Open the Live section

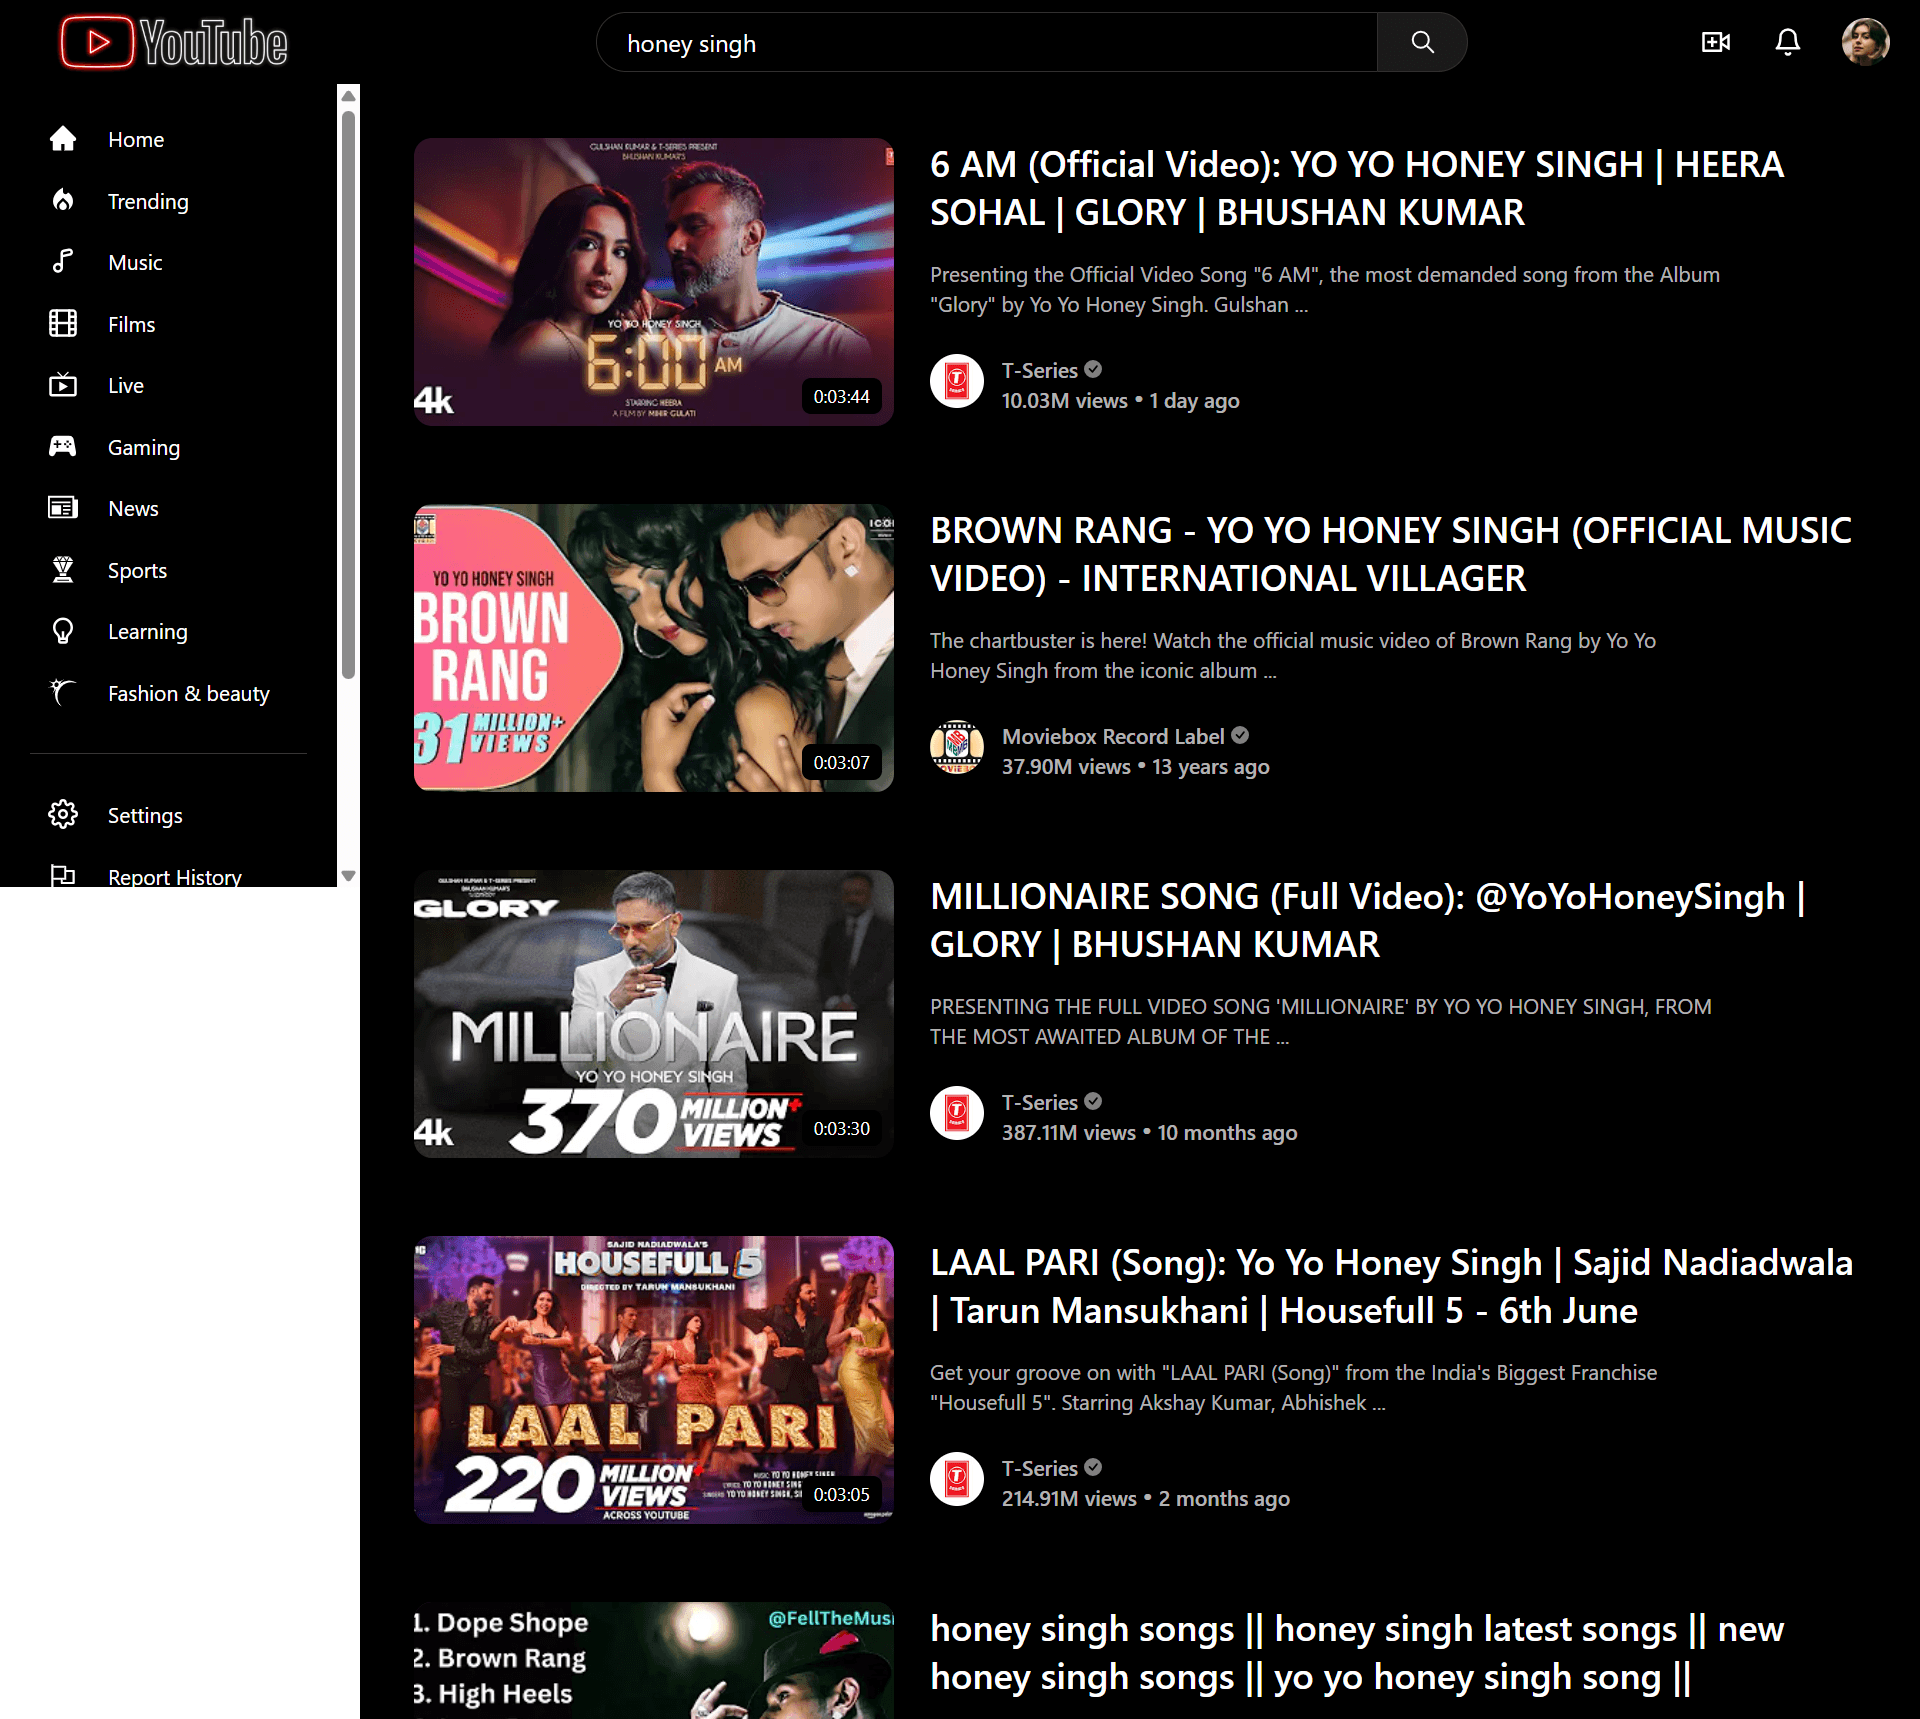click(x=124, y=385)
